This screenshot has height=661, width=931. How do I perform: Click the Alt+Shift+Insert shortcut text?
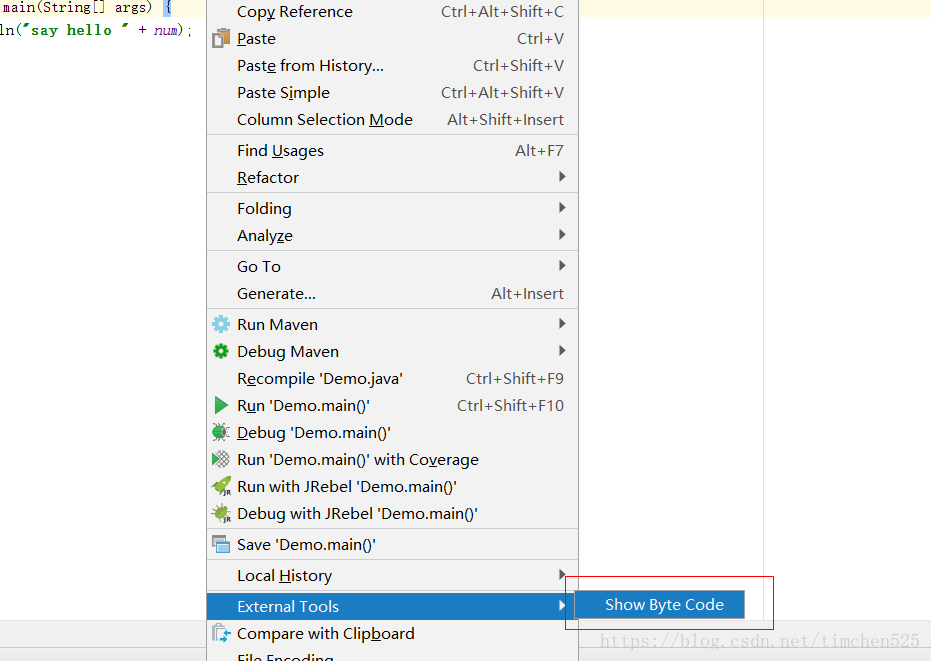click(505, 119)
